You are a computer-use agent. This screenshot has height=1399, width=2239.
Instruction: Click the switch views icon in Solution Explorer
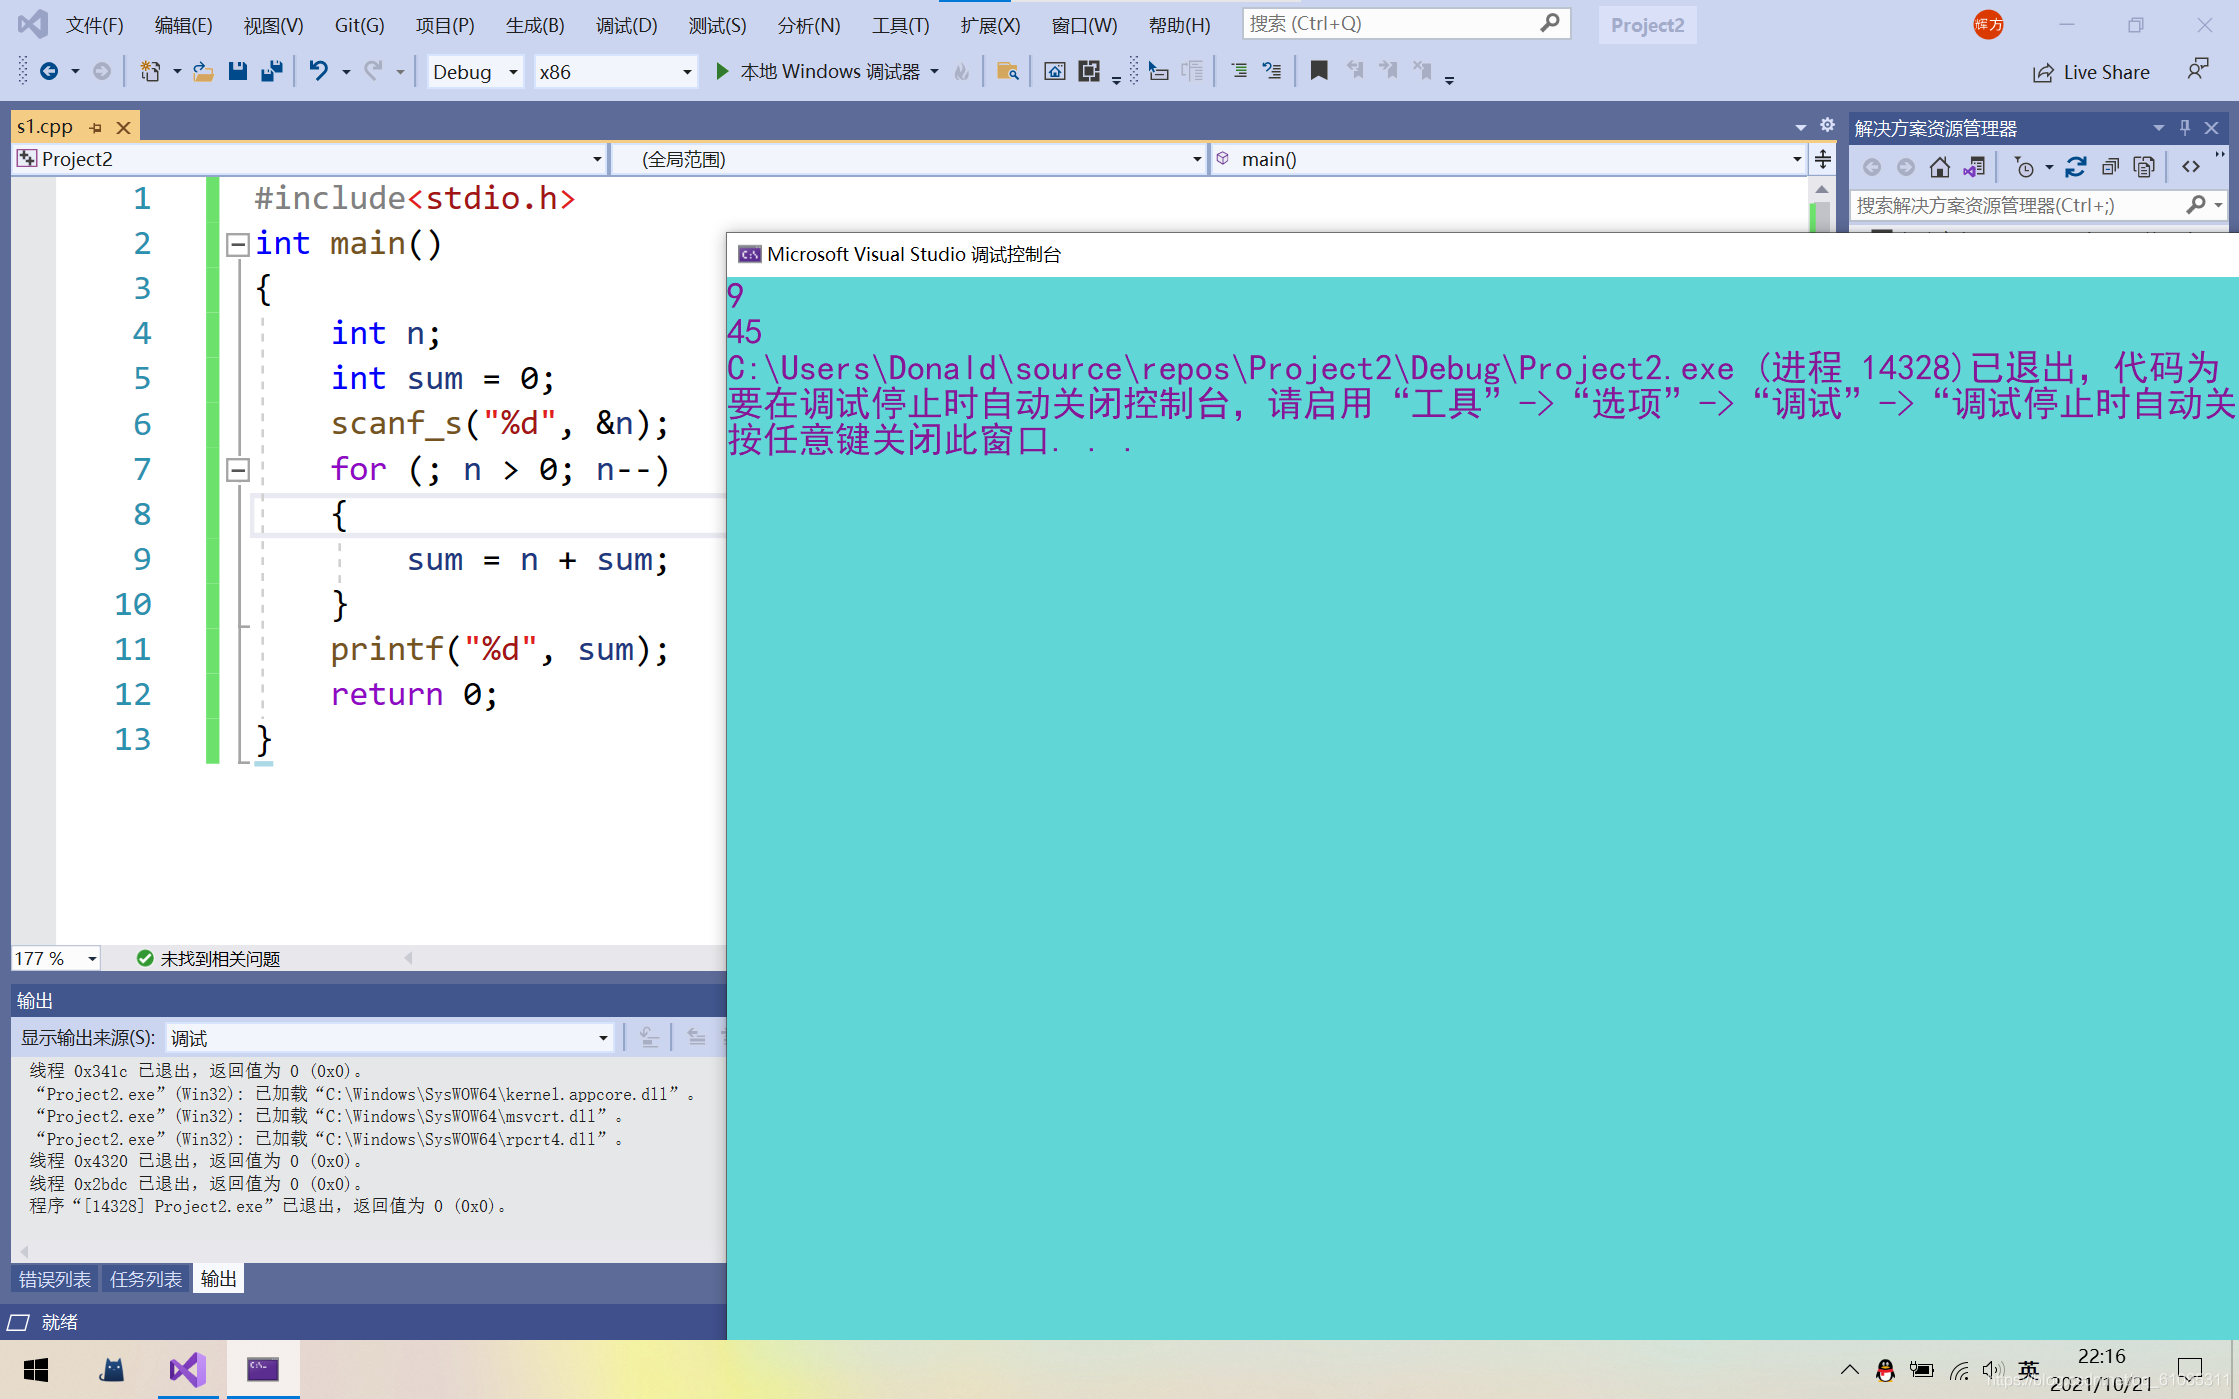point(1974,167)
